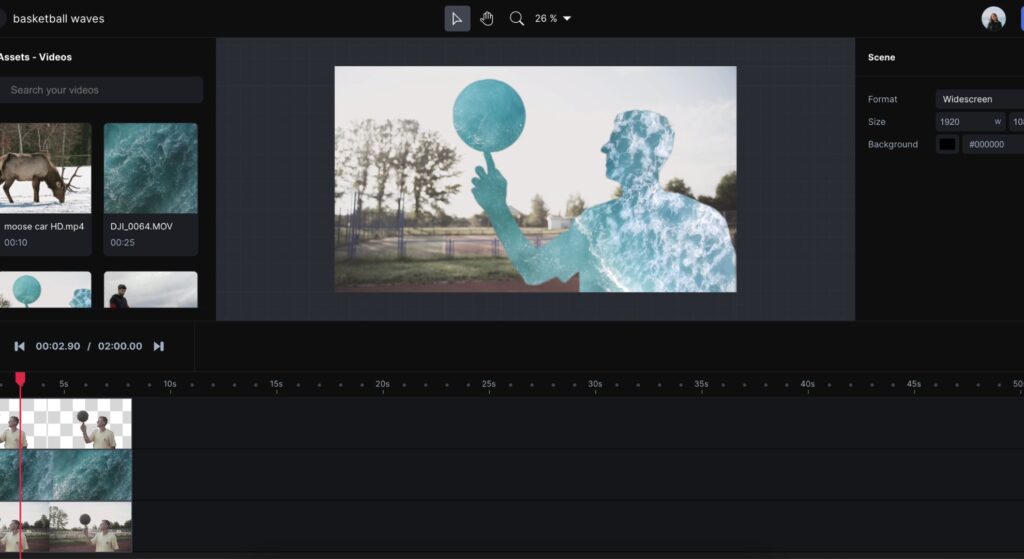Click the magnifier zoom icon

tap(517, 19)
